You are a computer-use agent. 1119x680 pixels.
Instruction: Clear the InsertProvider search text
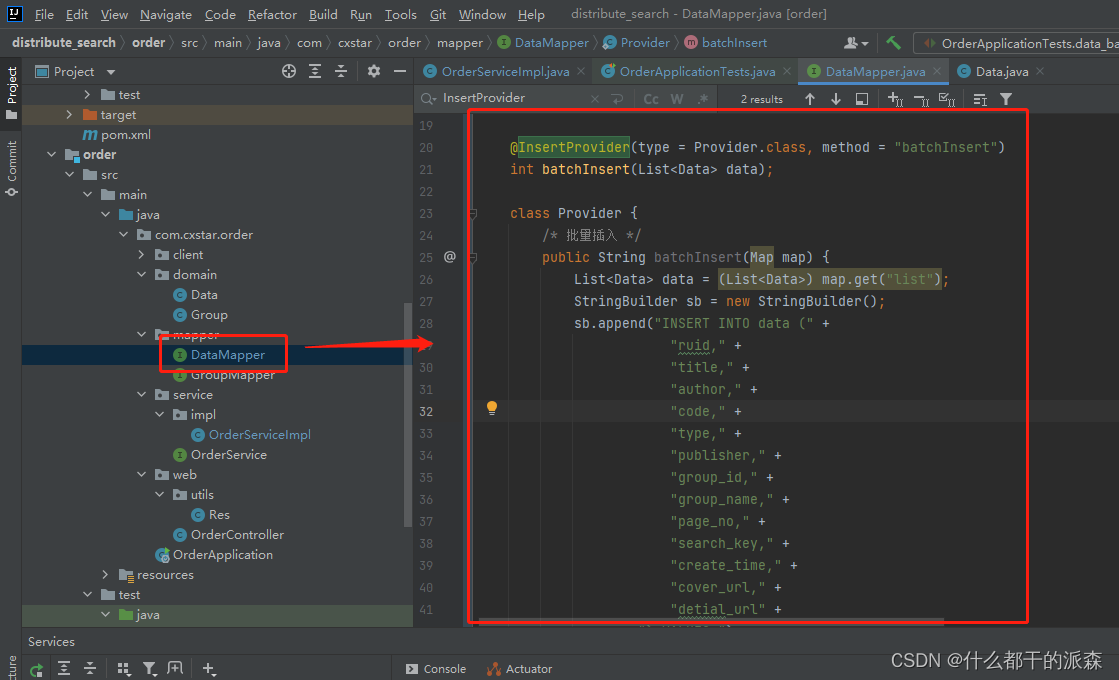click(x=594, y=98)
